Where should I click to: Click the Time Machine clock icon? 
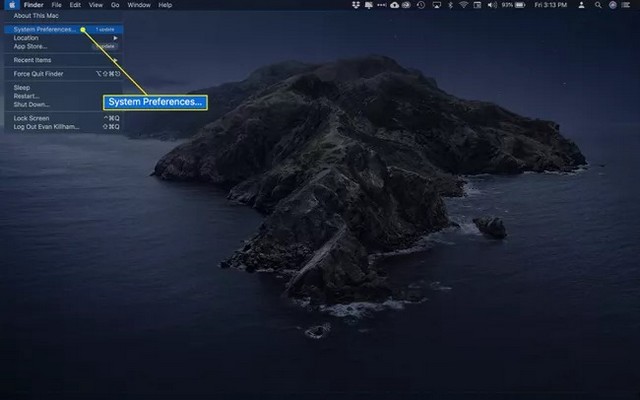pyautogui.click(x=419, y=5)
